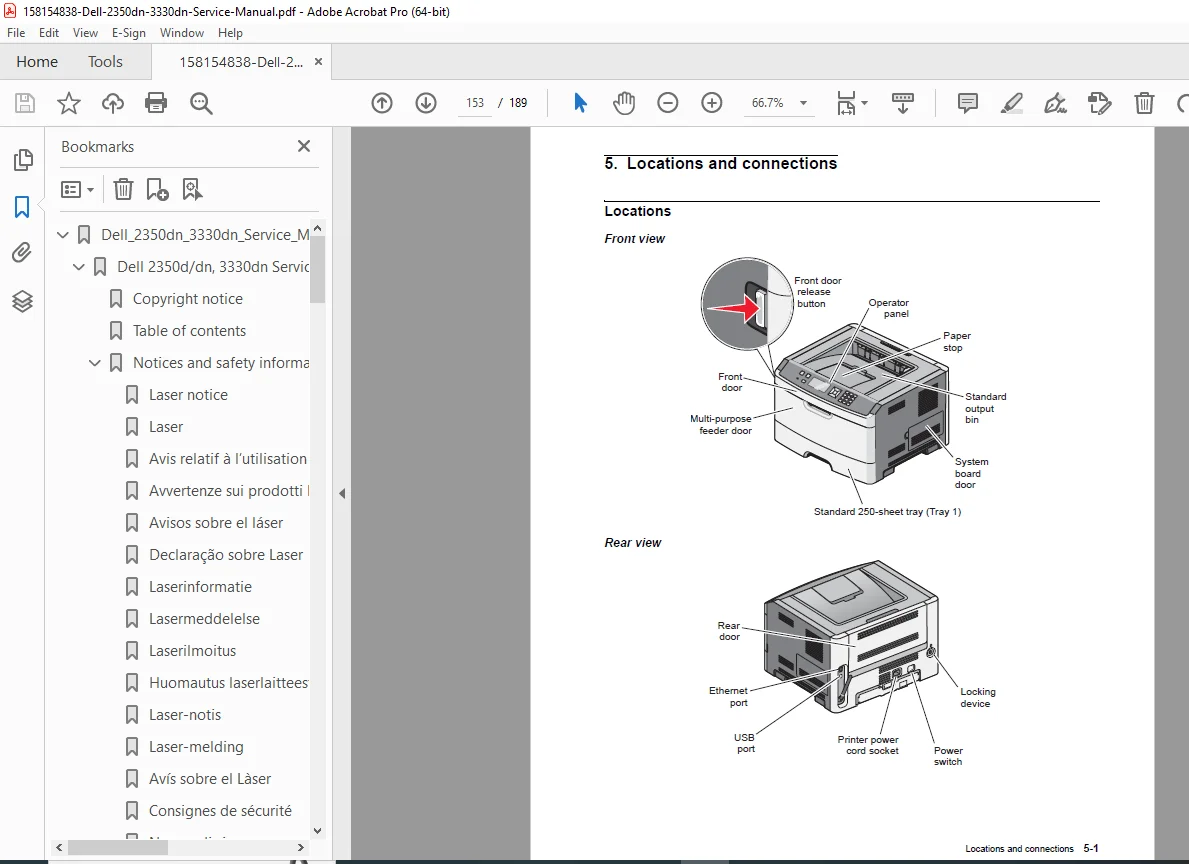Image resolution: width=1189 pixels, height=864 pixels.
Task: Open Huomautus laserlaittees bookmark
Action: [228, 683]
